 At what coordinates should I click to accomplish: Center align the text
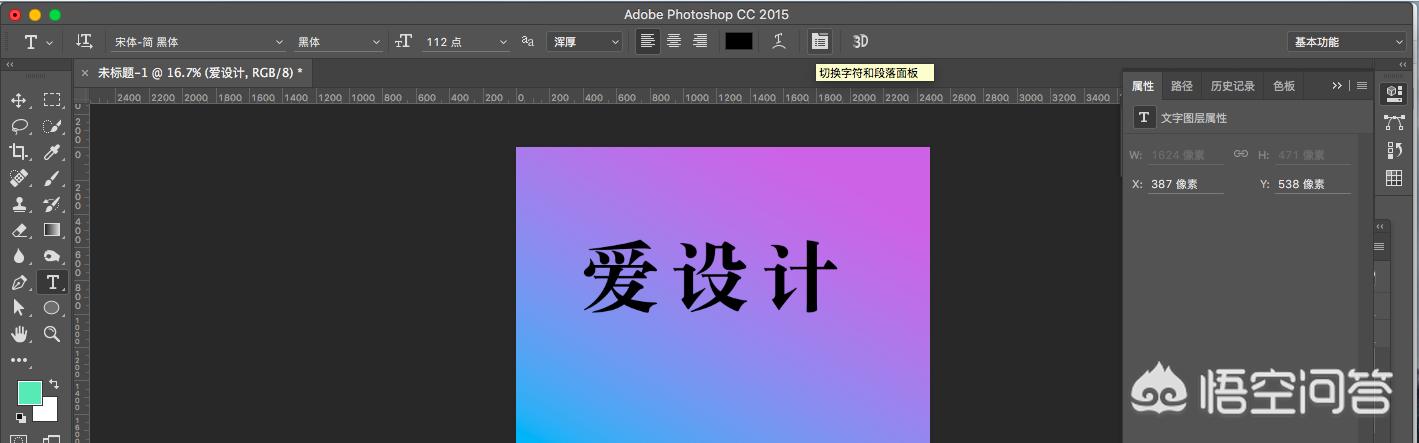coord(674,41)
